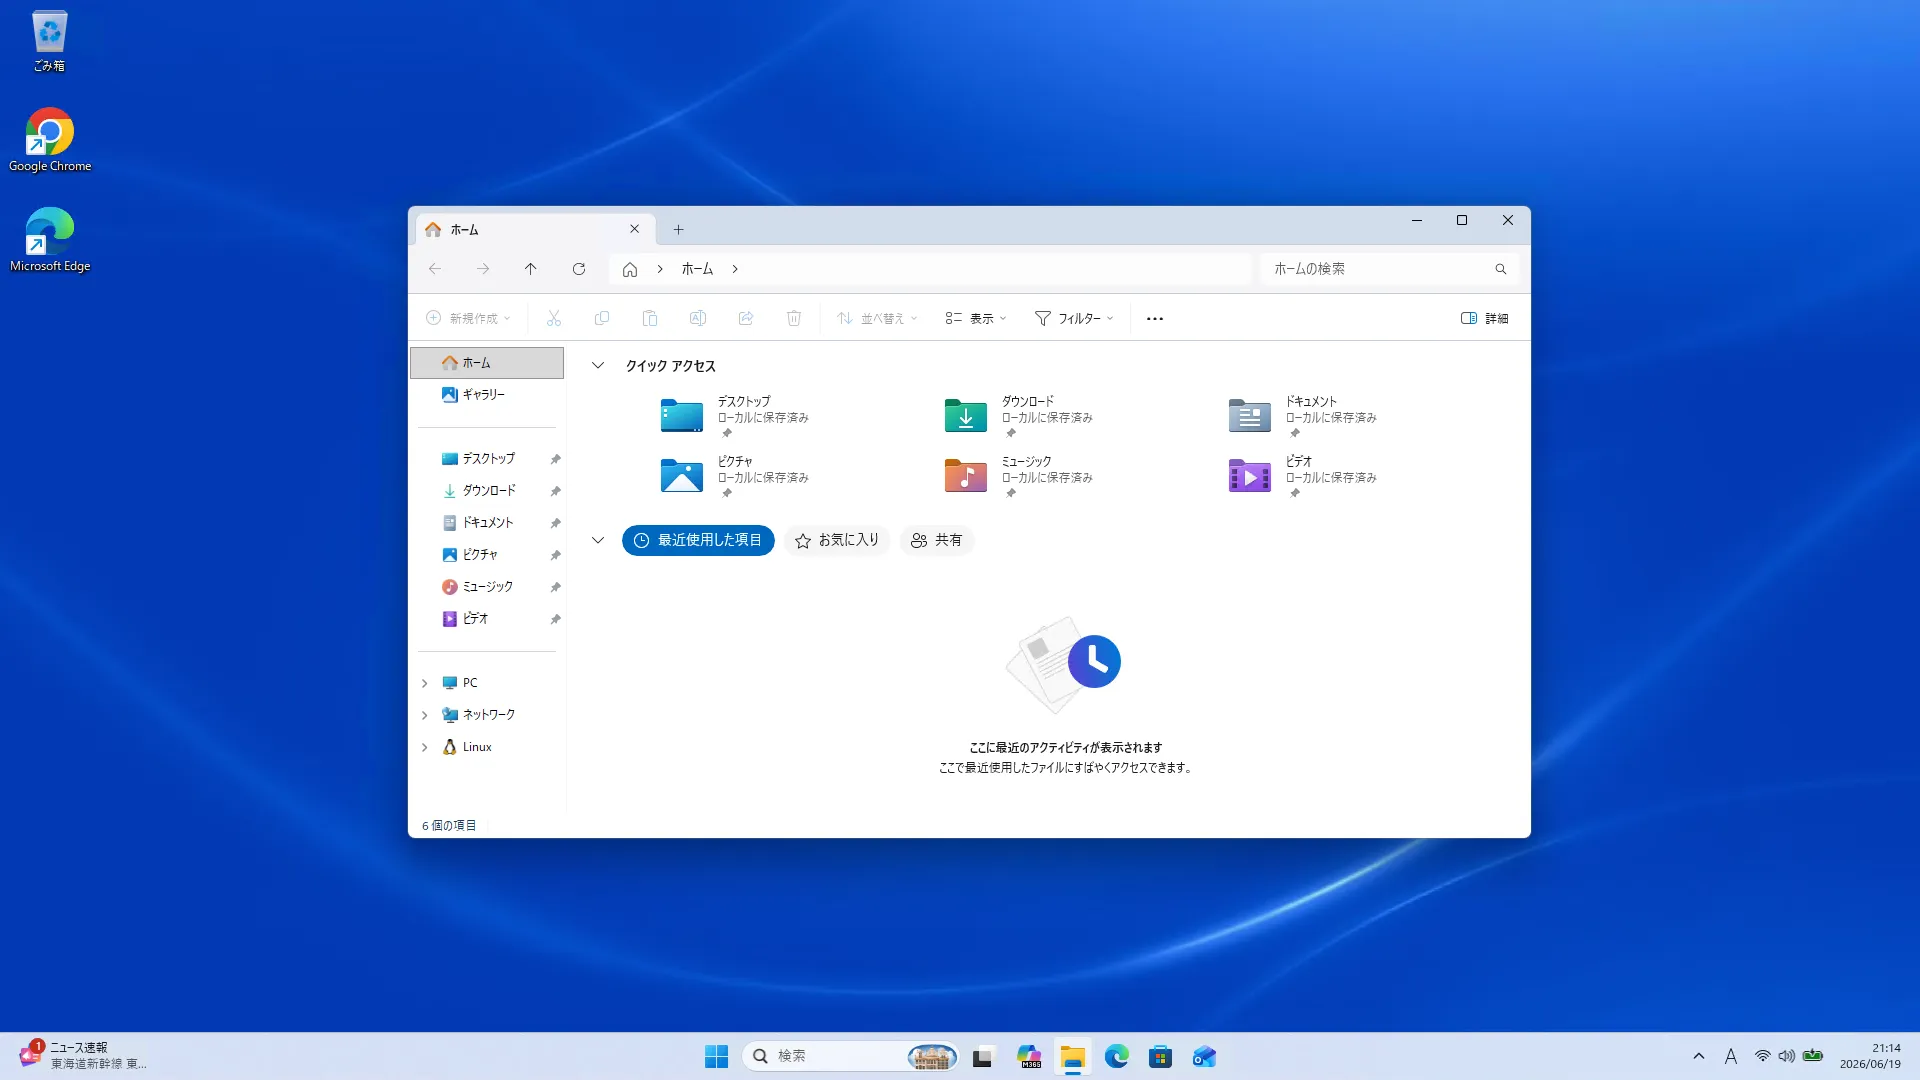Click the search magnifier icon in ホームの検索

1500,269
